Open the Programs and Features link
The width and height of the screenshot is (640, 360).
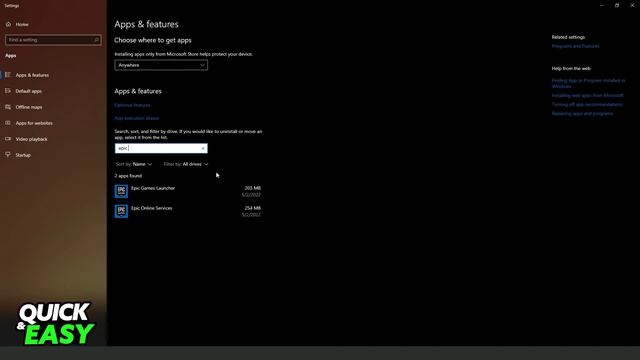[x=576, y=46]
